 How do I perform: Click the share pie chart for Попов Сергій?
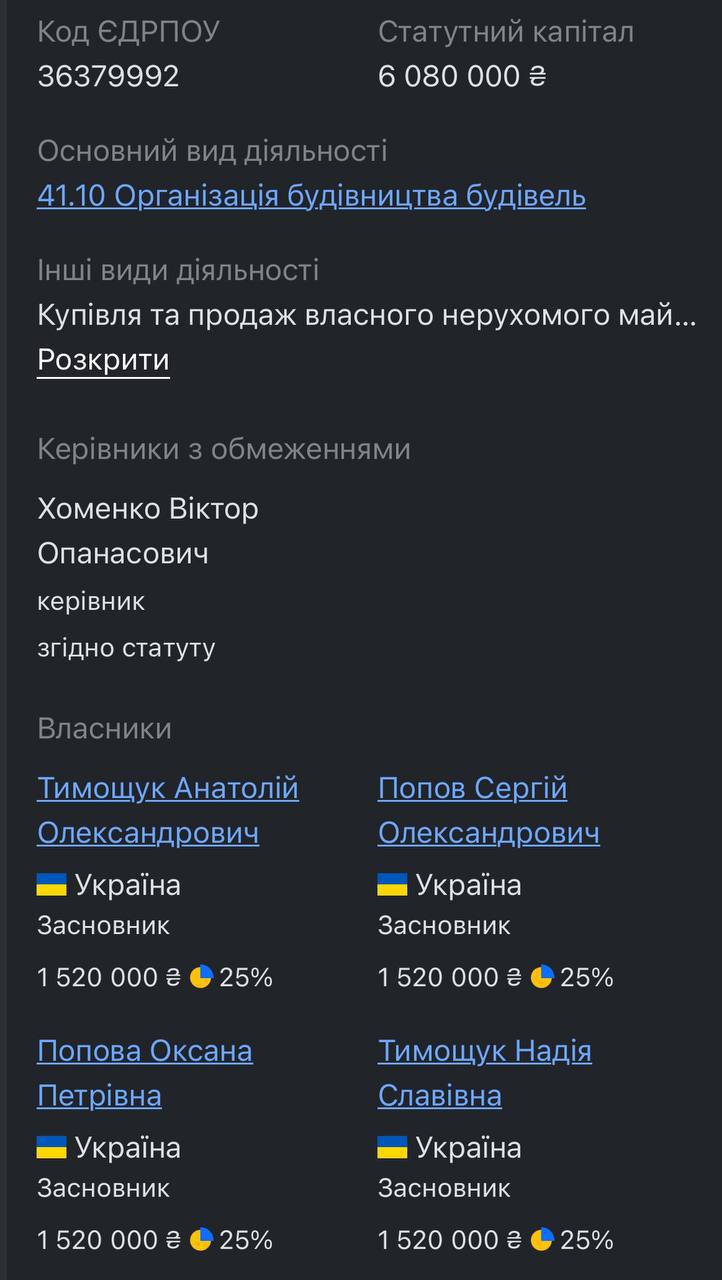tap(542, 977)
